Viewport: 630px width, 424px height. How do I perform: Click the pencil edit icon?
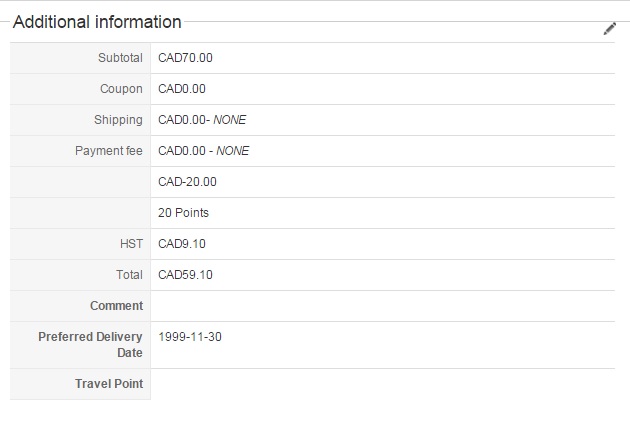point(610,29)
